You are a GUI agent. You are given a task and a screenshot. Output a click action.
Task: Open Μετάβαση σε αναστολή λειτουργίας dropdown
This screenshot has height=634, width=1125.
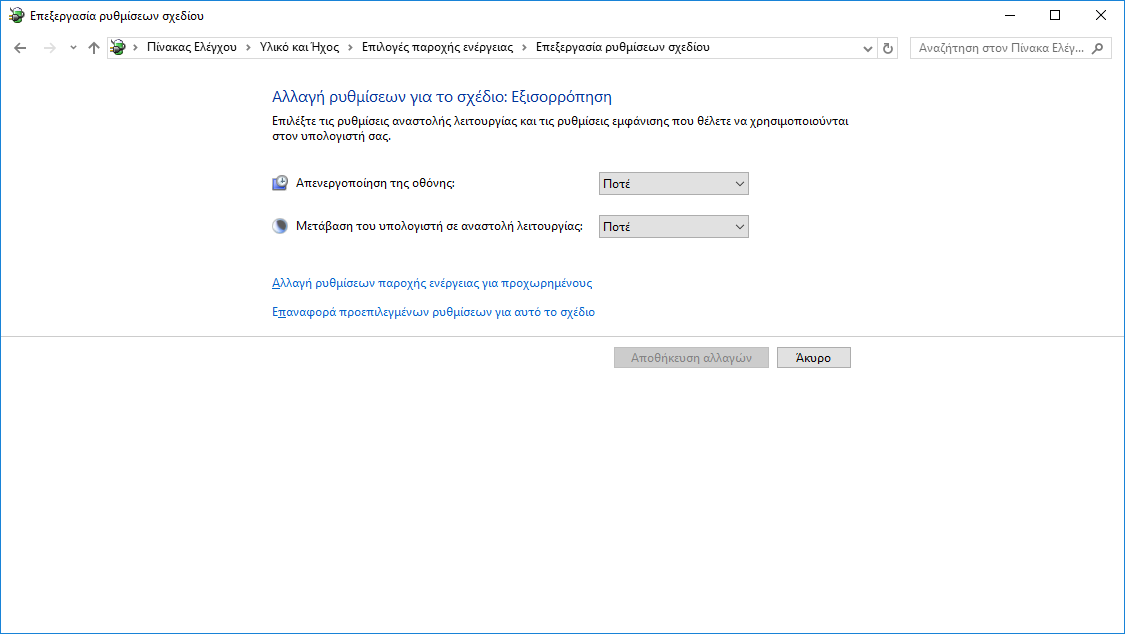[x=674, y=227]
